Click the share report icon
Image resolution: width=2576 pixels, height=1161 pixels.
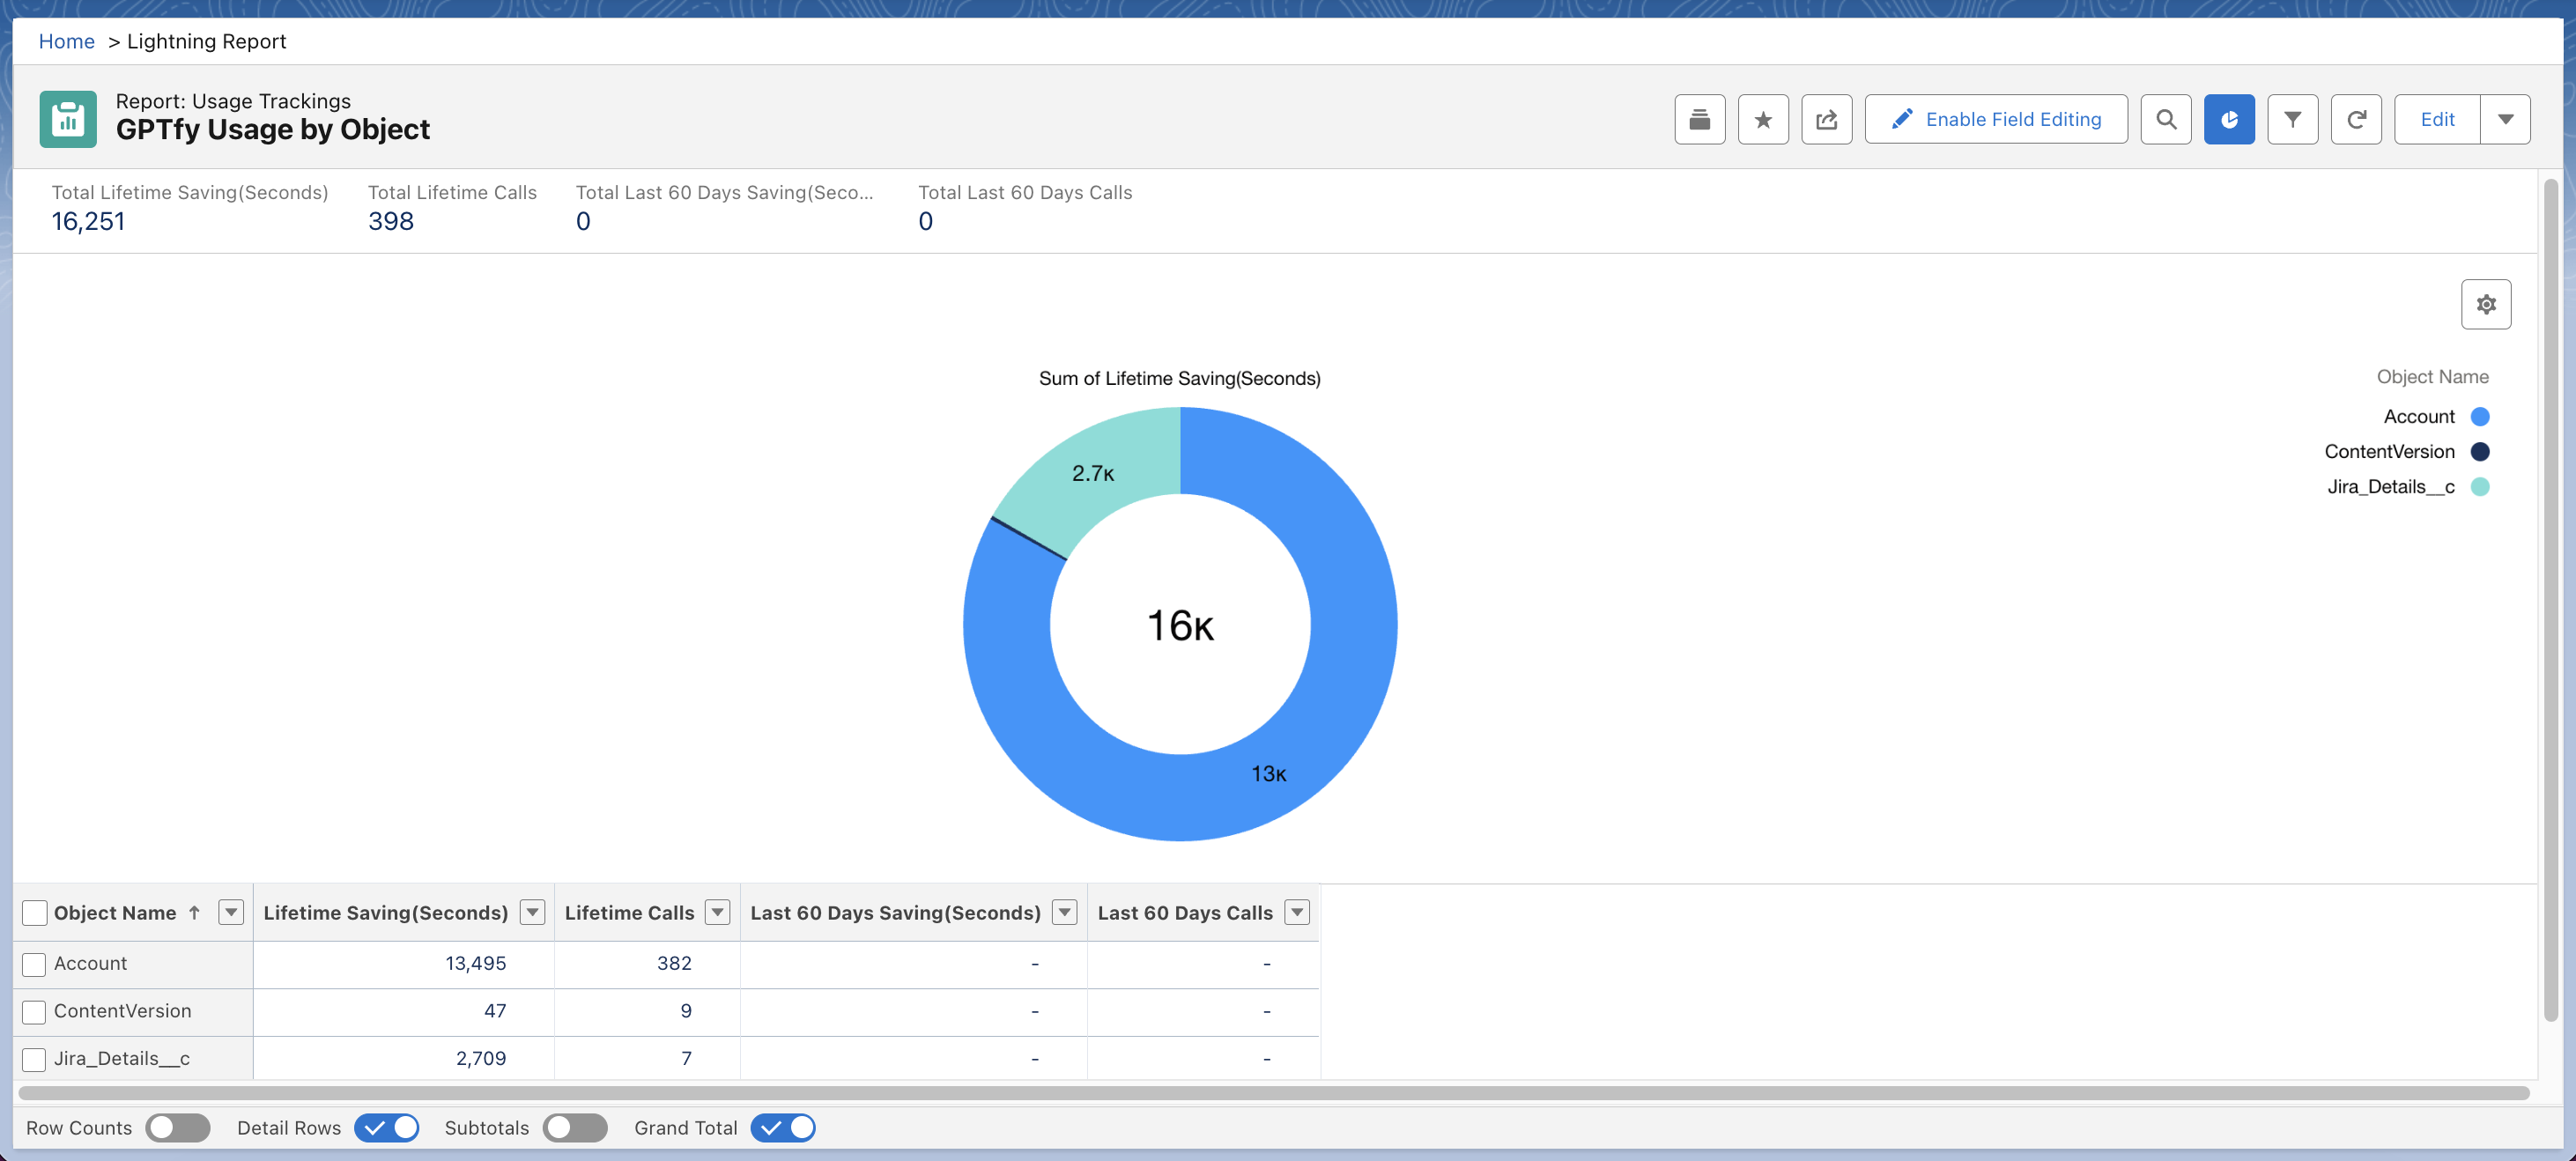pyautogui.click(x=1826, y=120)
